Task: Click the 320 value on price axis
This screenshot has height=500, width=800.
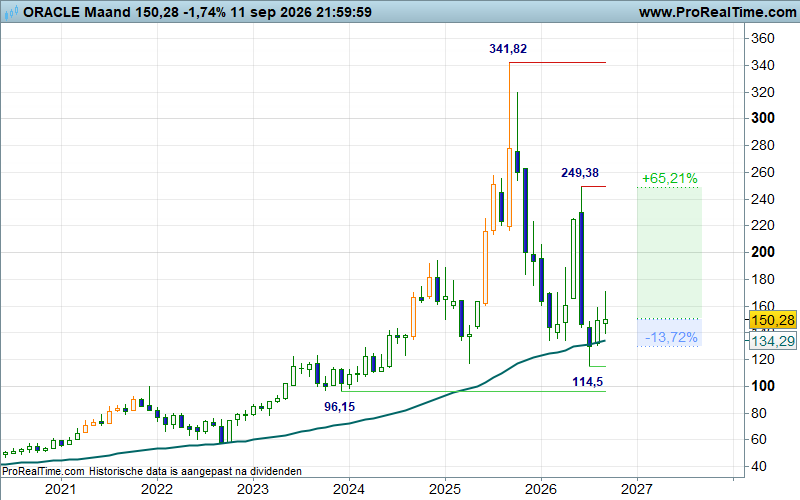Action: pos(763,92)
